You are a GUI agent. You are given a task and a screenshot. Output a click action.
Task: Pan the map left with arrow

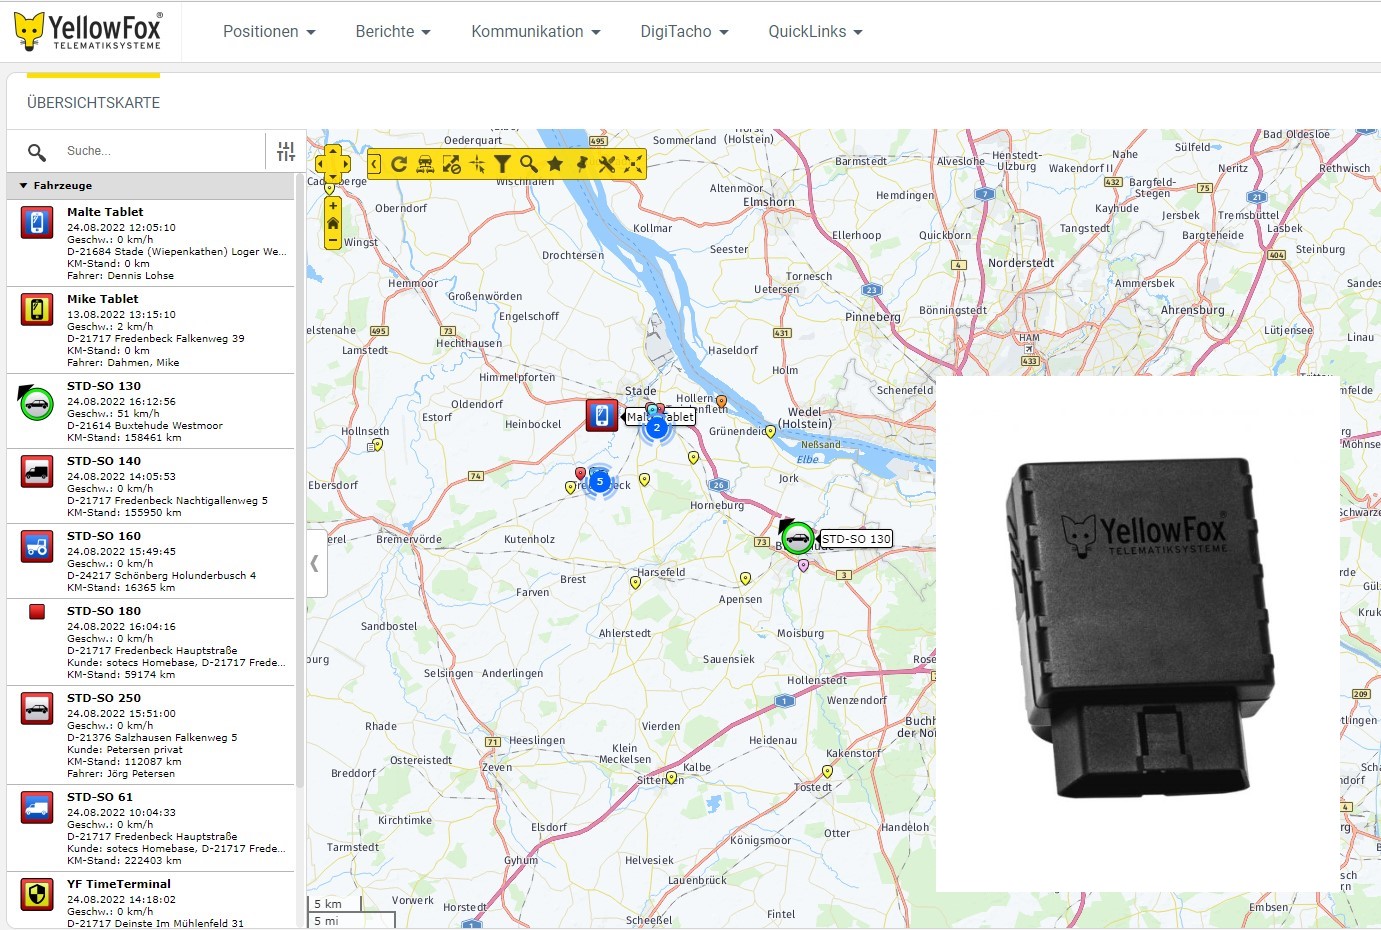(321, 164)
